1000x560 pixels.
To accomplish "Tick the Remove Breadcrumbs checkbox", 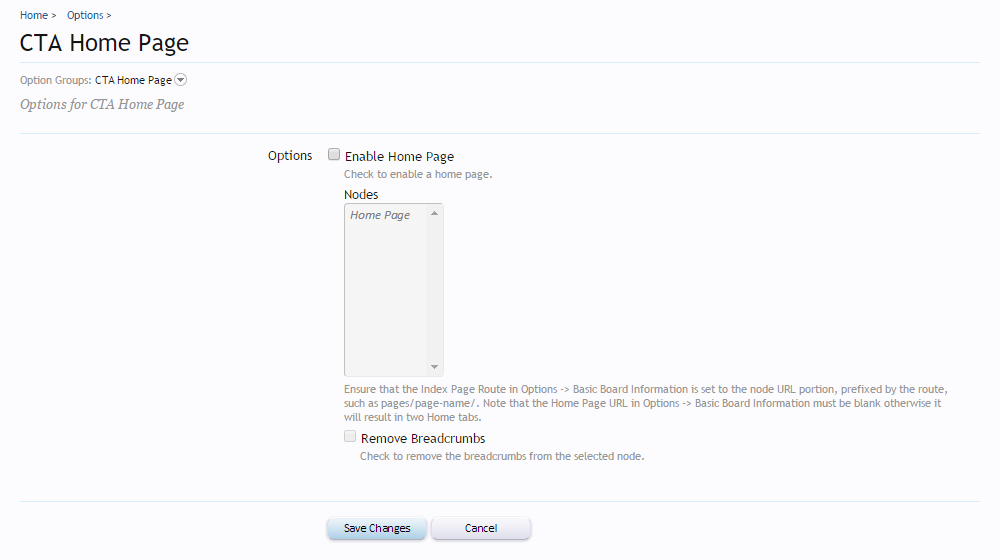I will (x=349, y=436).
